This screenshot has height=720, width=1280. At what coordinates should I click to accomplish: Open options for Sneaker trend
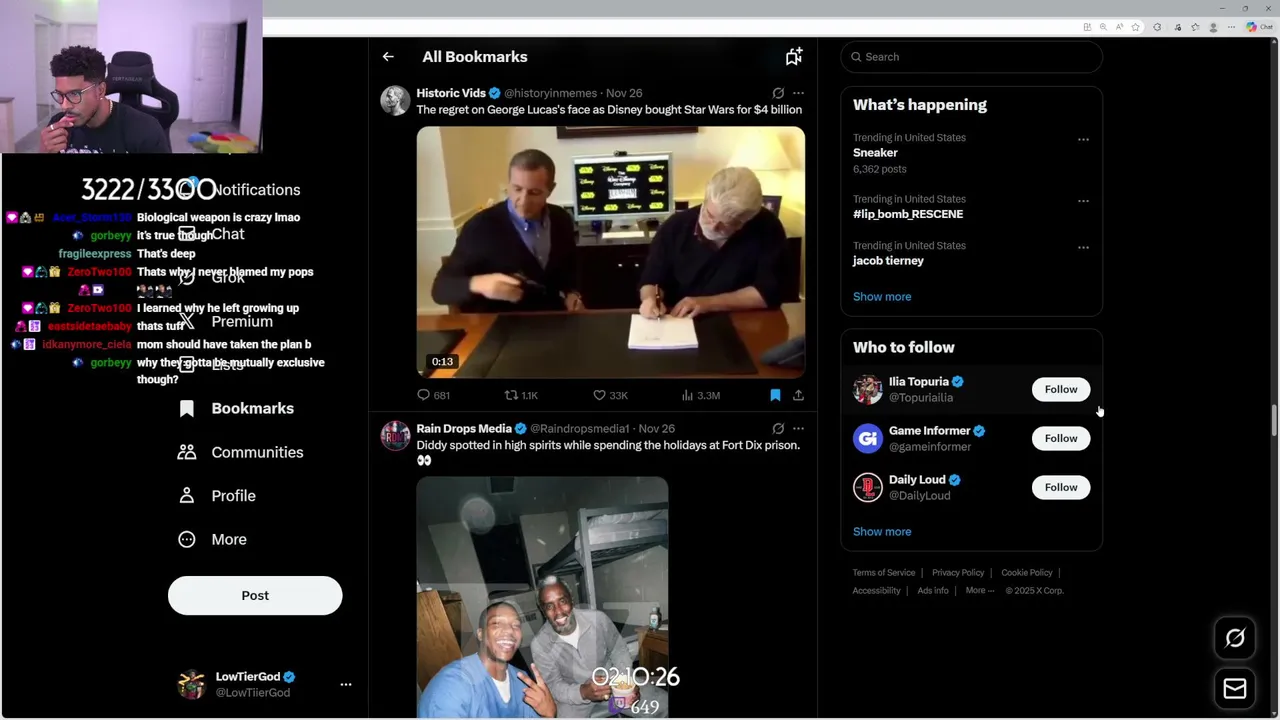pyautogui.click(x=1083, y=139)
